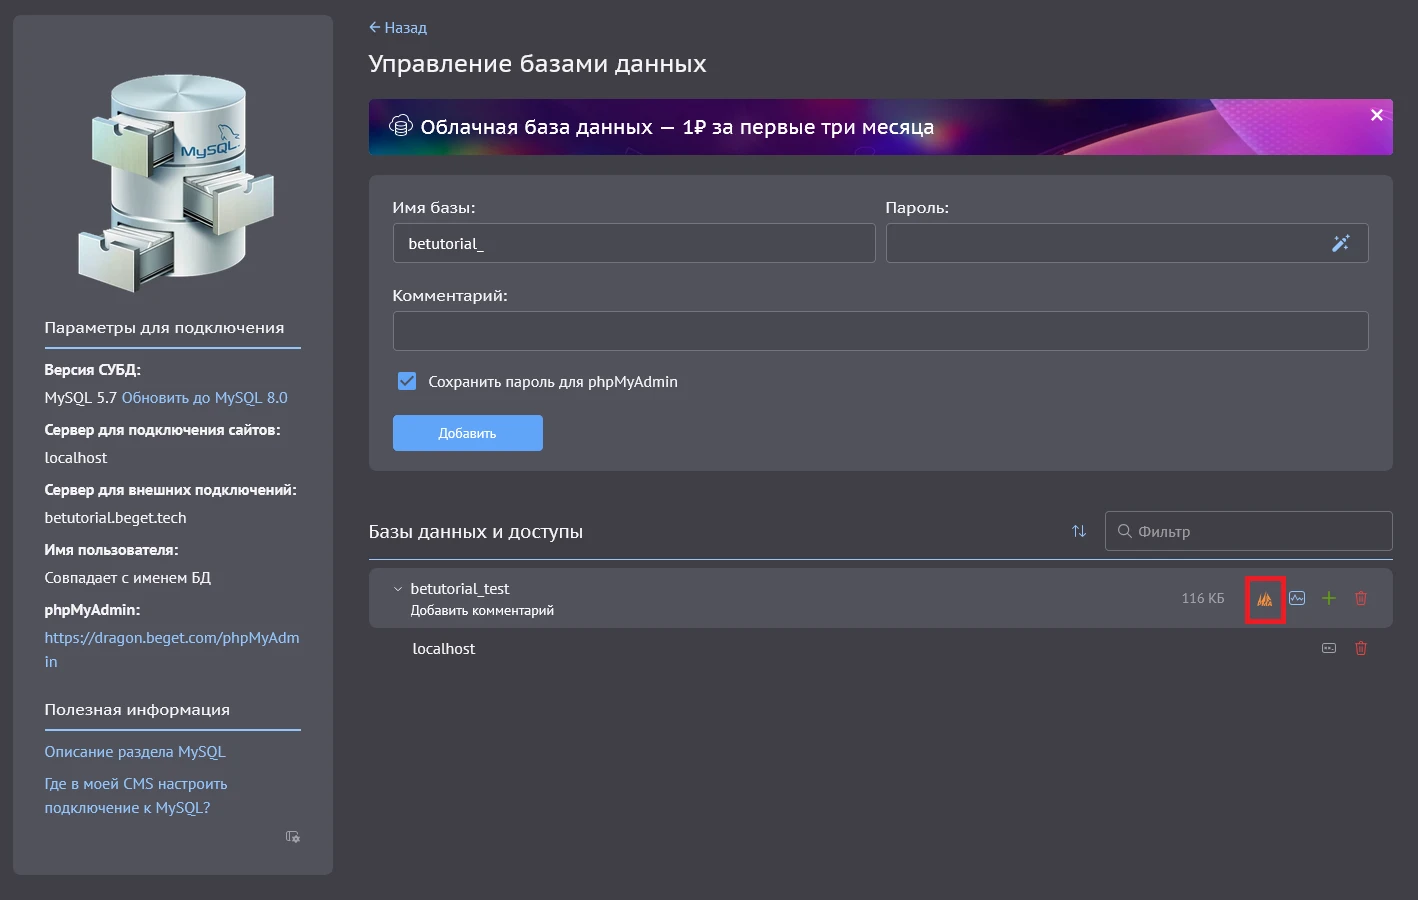Click the sort order arrows above database list

point(1078,531)
